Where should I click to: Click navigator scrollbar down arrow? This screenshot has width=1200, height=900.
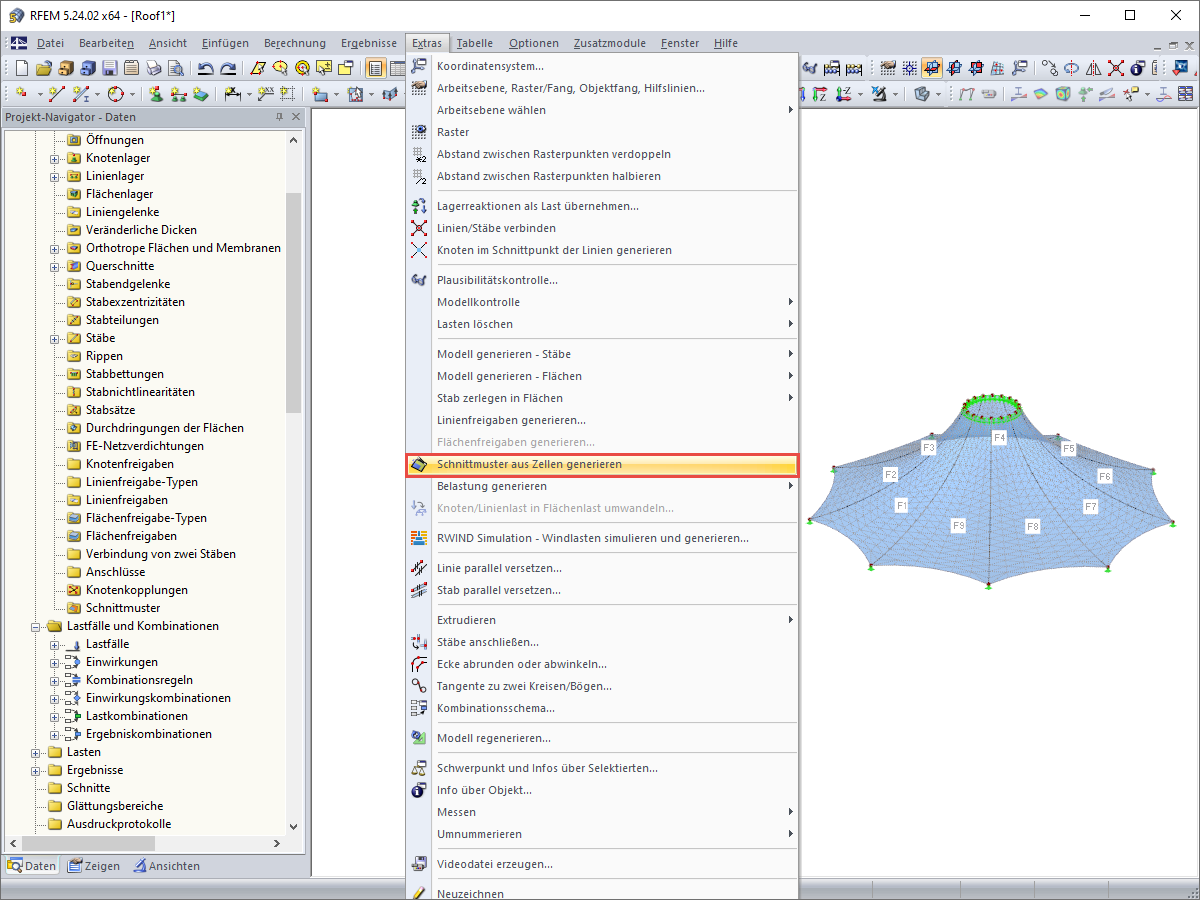click(293, 826)
